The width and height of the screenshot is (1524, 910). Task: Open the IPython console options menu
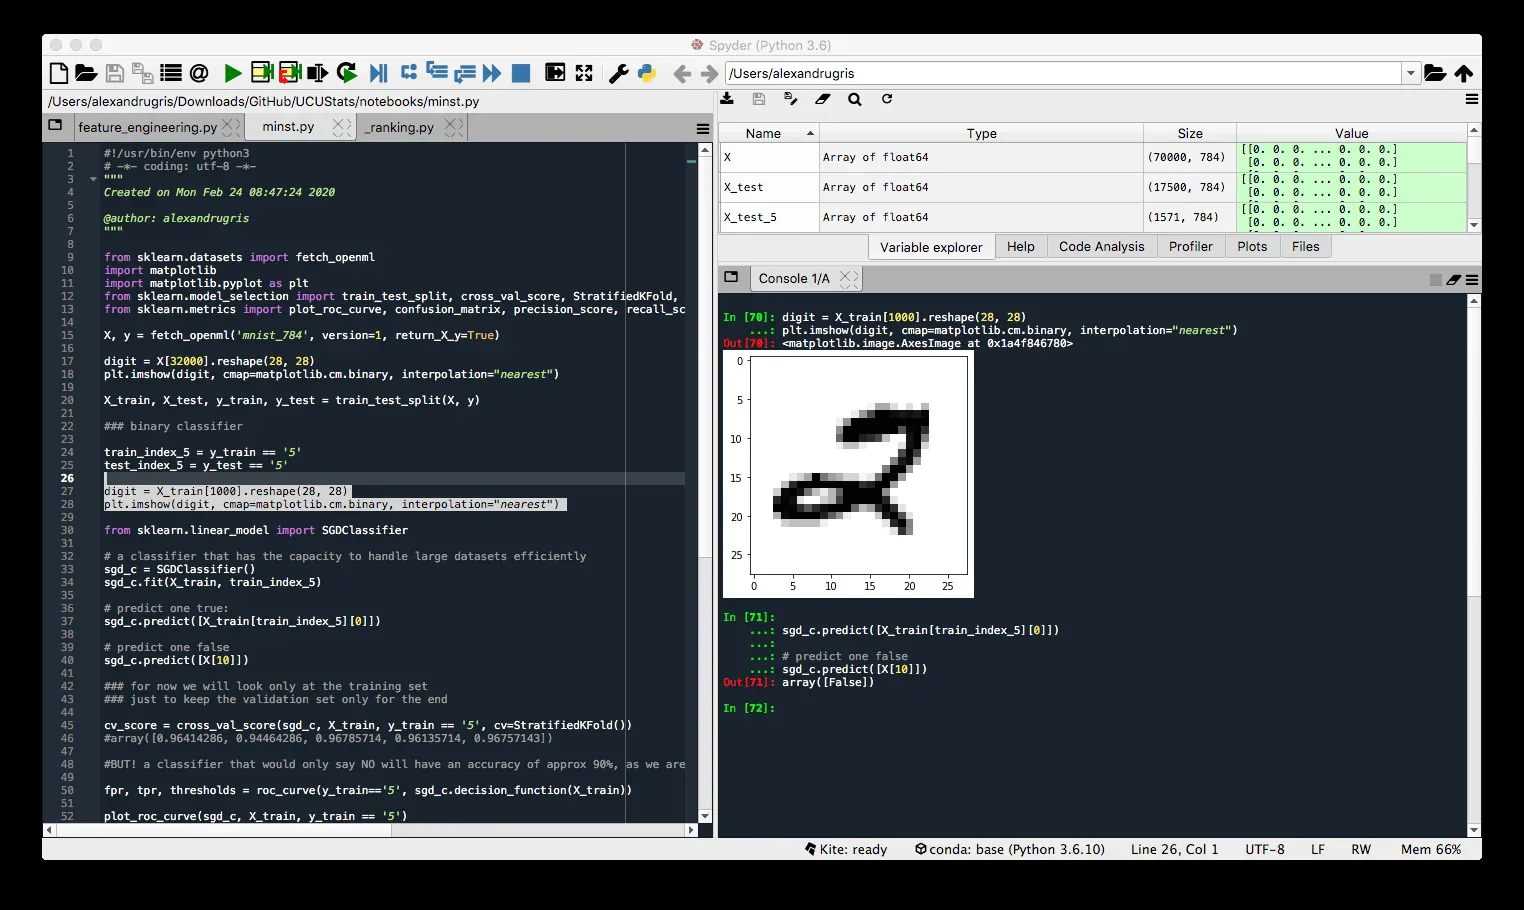1472,280
